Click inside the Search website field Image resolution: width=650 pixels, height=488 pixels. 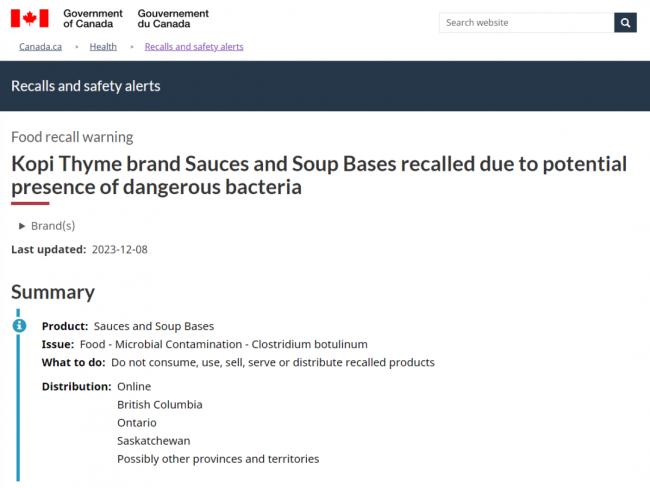click(526, 22)
